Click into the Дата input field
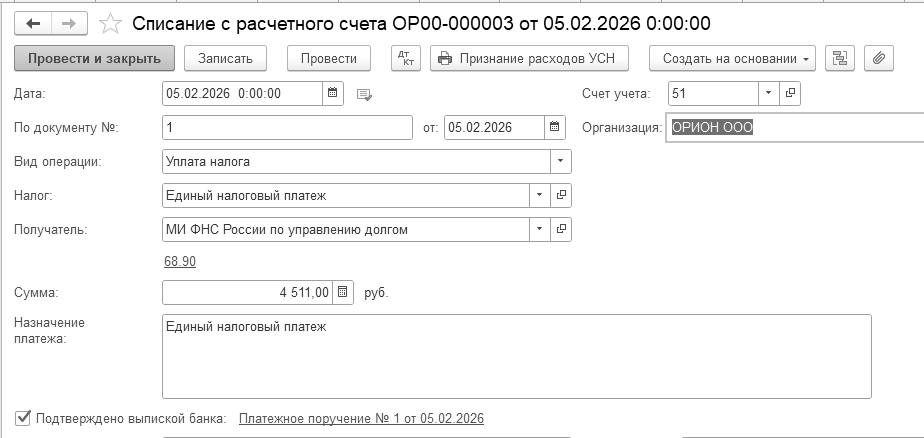 pyautogui.click(x=243, y=93)
